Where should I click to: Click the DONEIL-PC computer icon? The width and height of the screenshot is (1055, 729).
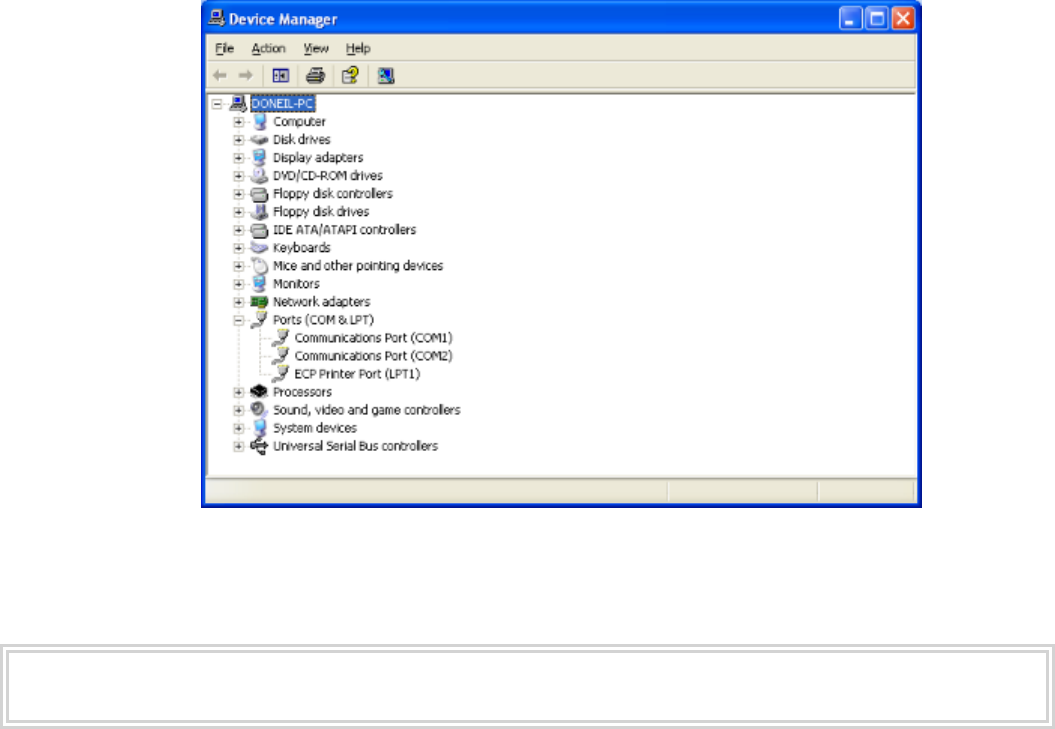238,104
